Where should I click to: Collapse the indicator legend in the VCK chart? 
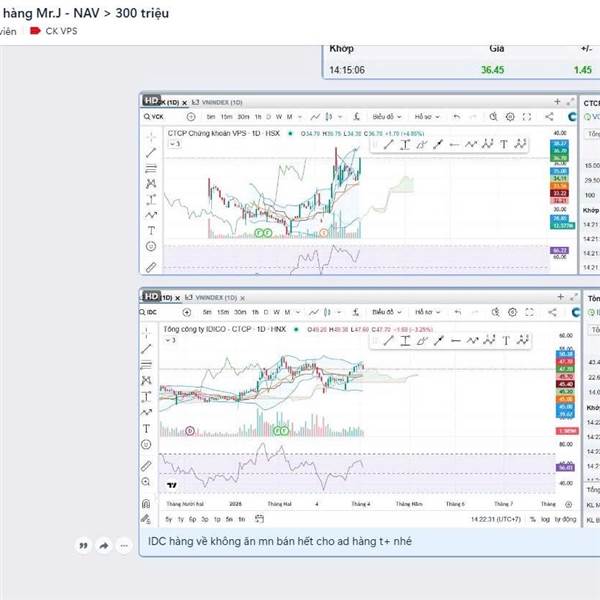click(x=175, y=144)
